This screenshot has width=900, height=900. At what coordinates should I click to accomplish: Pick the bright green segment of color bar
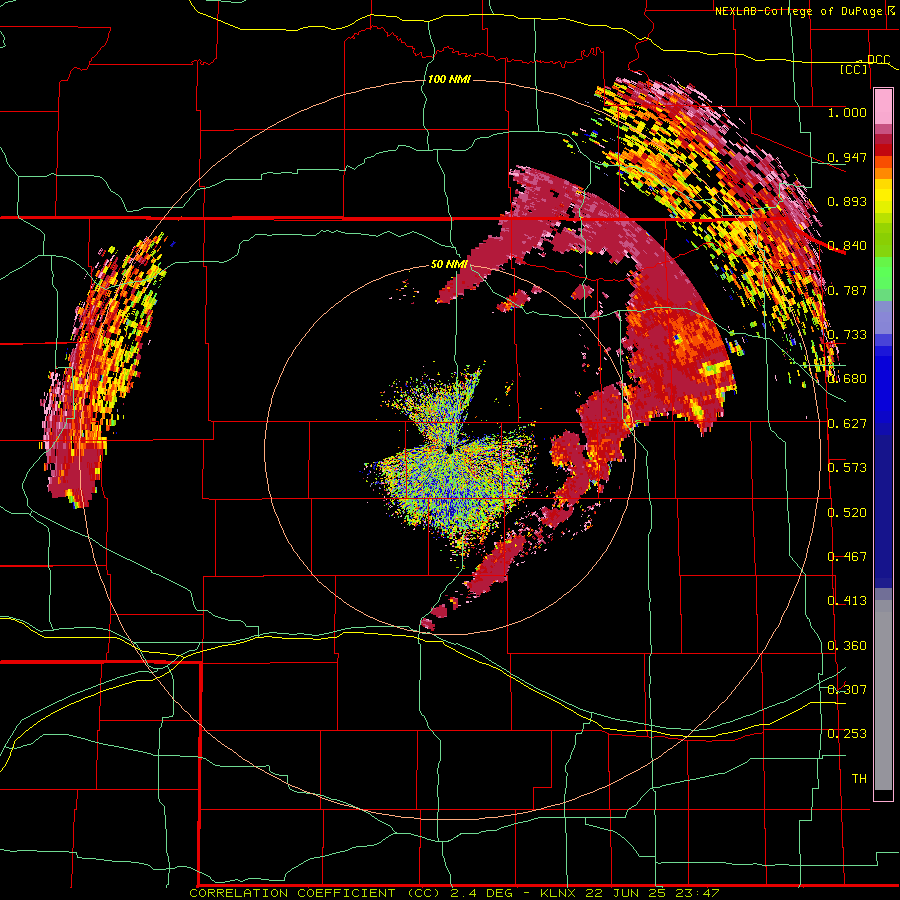[x=883, y=273]
